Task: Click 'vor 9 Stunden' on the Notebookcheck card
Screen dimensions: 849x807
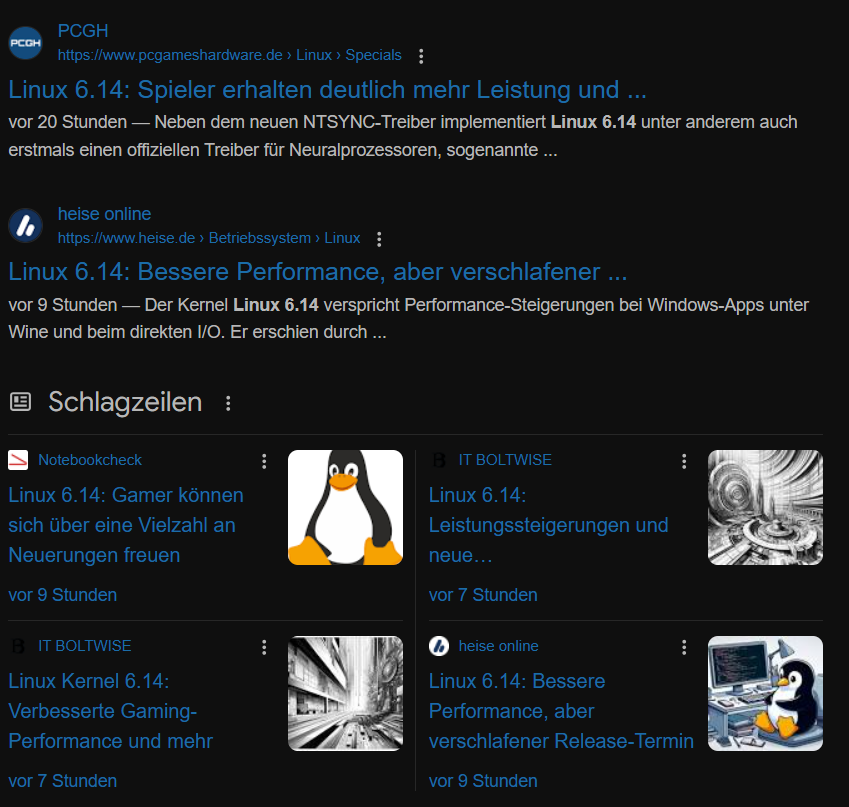Action: point(63,595)
